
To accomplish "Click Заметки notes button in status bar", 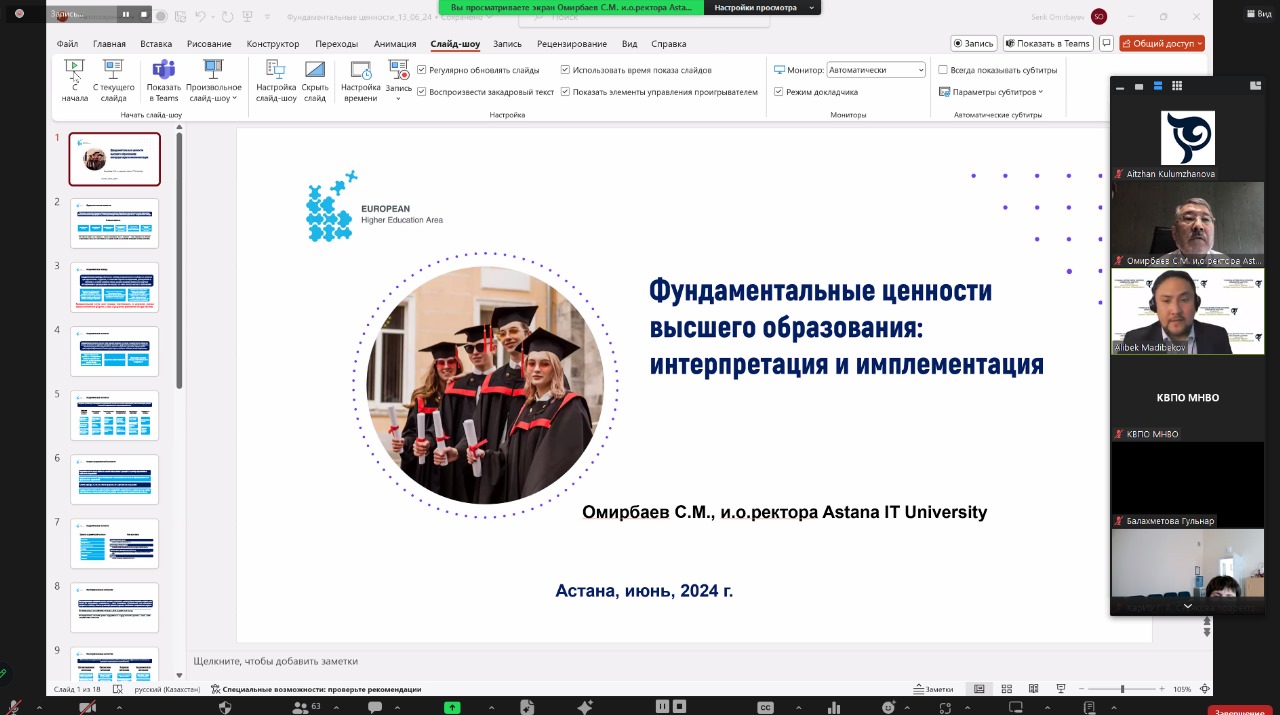I will click(x=933, y=689).
